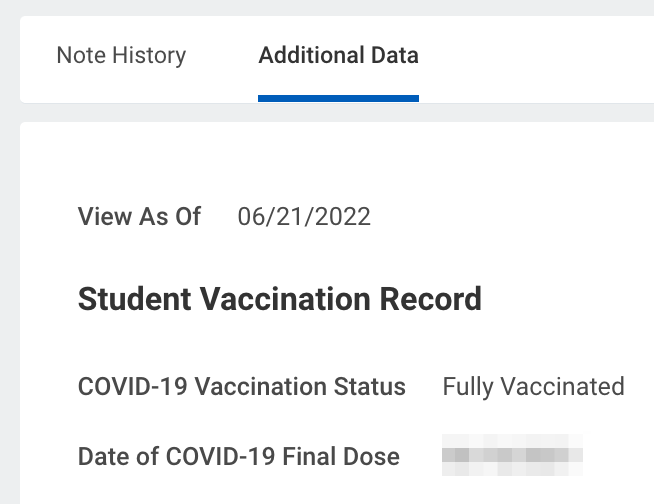This screenshot has height=504, width=654.
Task: Click the View As Of label
Action: (x=139, y=217)
